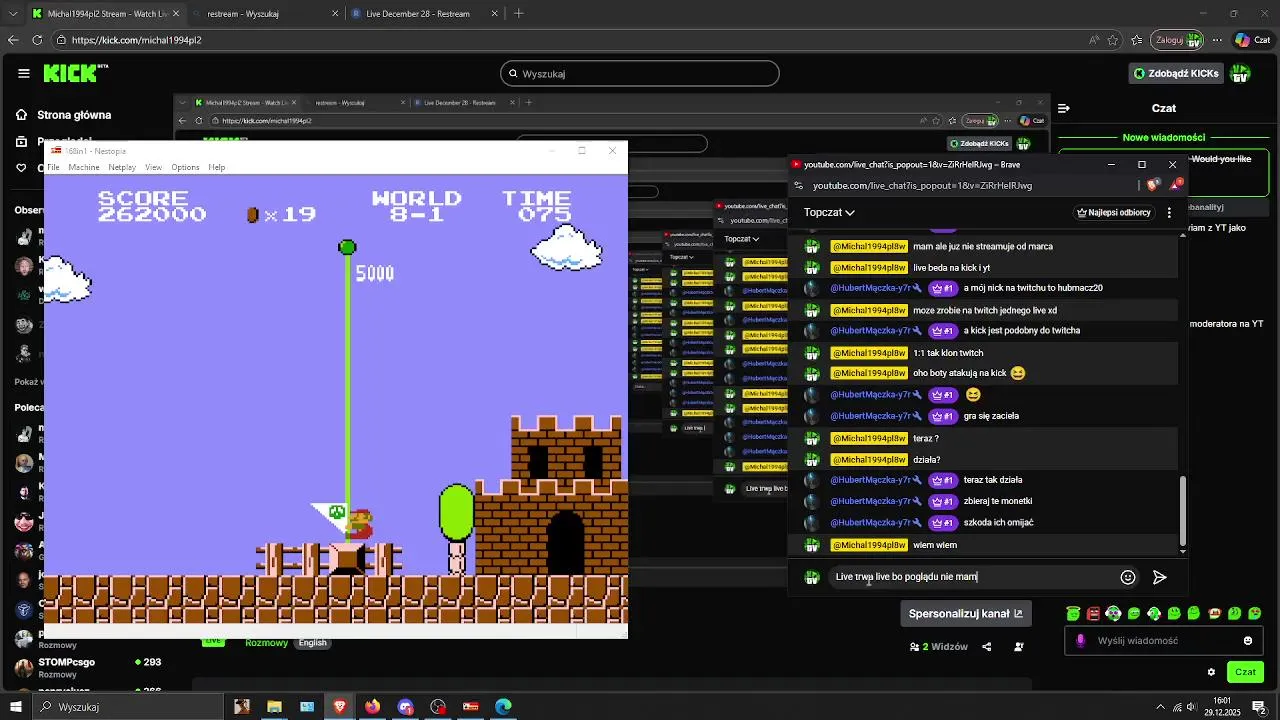The image size is (1280, 720).
Task: Open File Explorer from the taskbar
Action: point(274,707)
